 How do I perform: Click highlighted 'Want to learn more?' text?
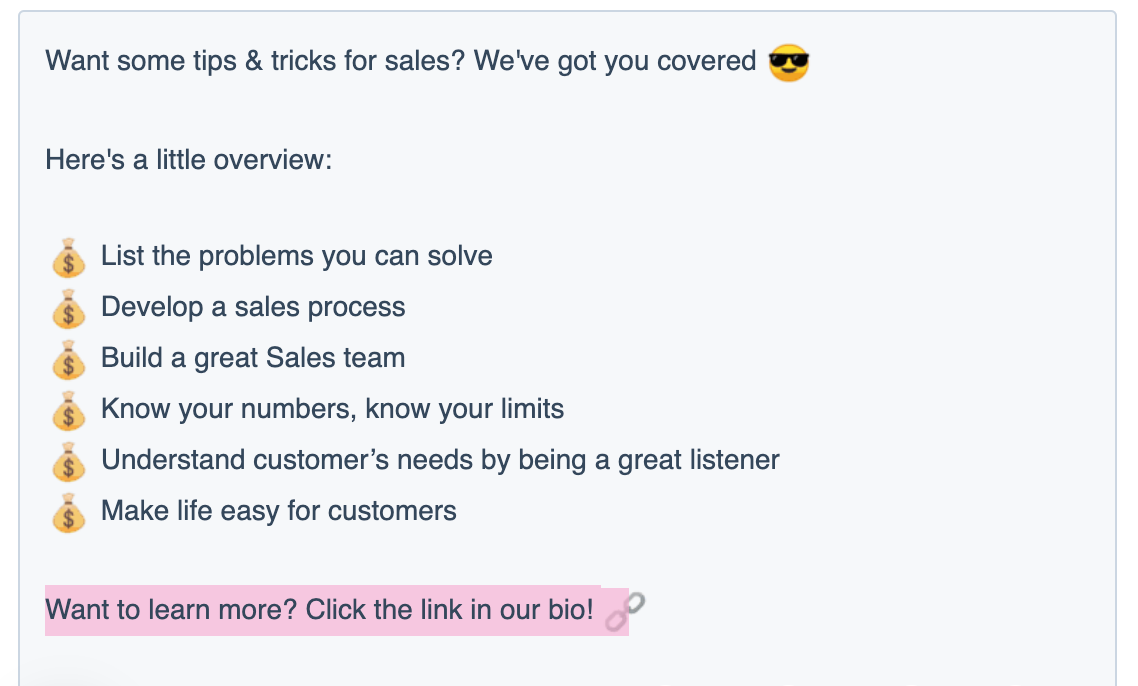[x=171, y=610]
